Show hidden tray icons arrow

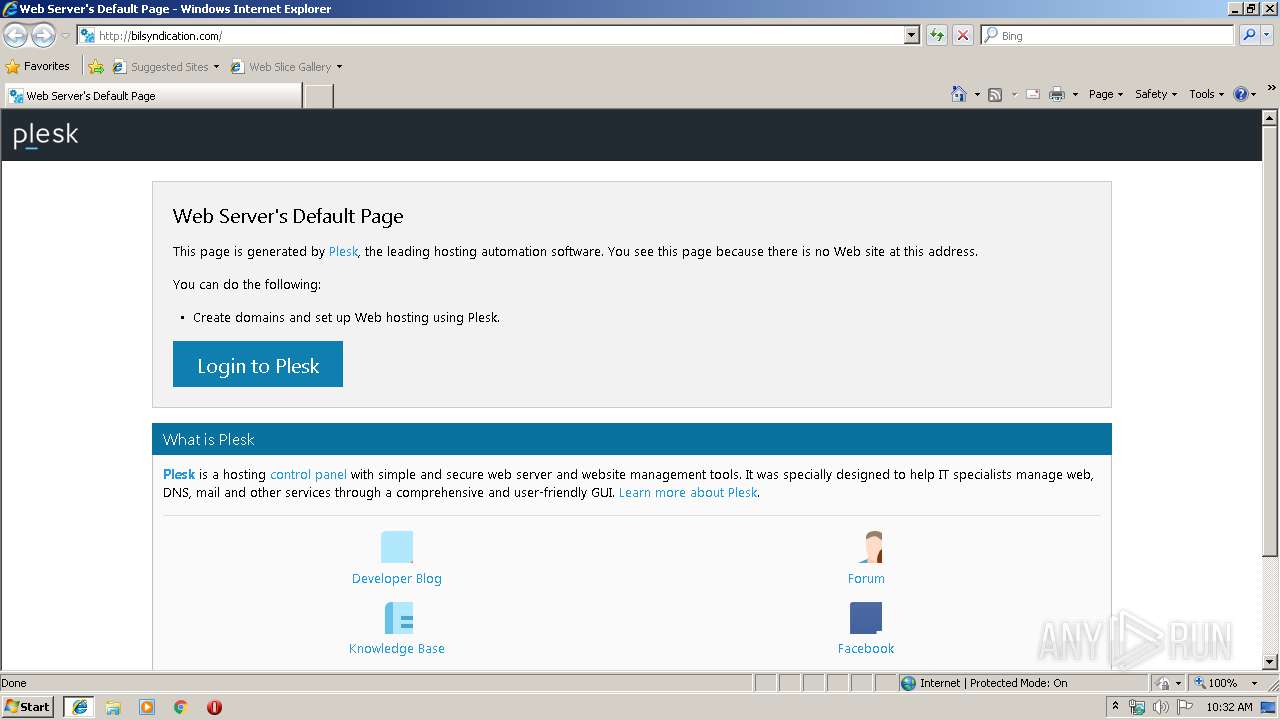tap(1116, 707)
